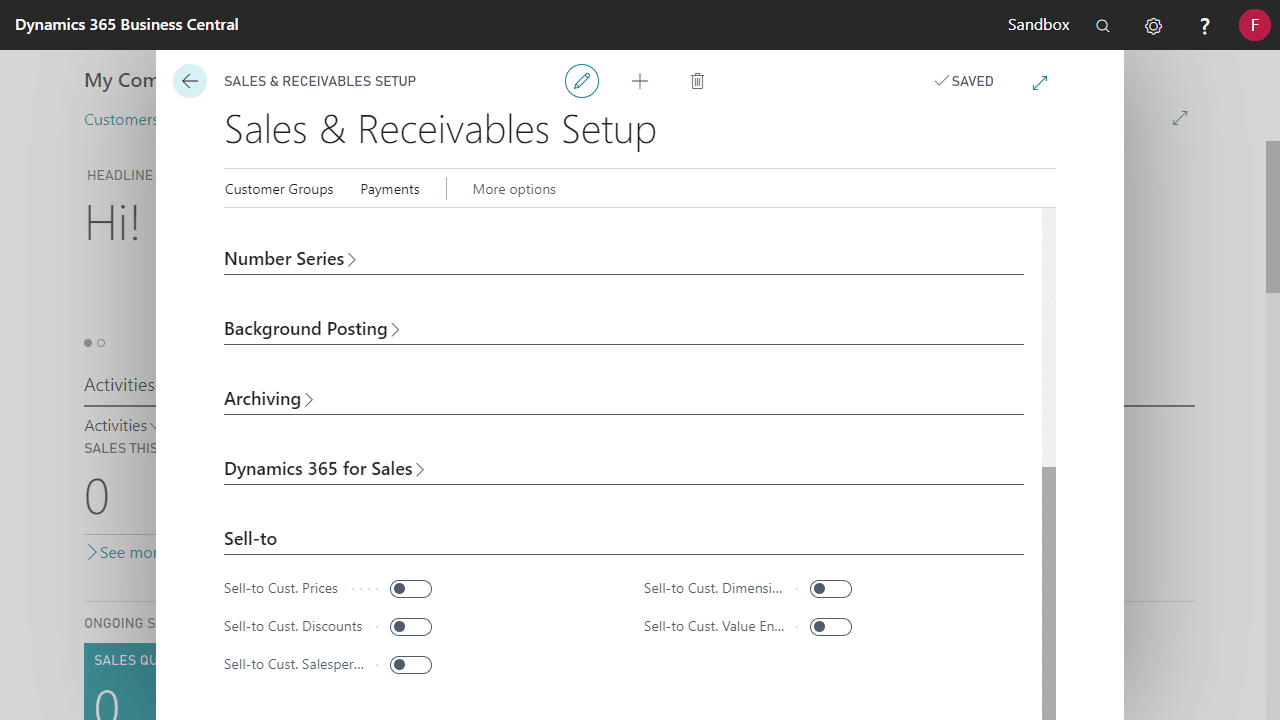Toggle Sell-to Cust. Salesperson switch
Screen dimensions: 1280x720
(x=411, y=665)
